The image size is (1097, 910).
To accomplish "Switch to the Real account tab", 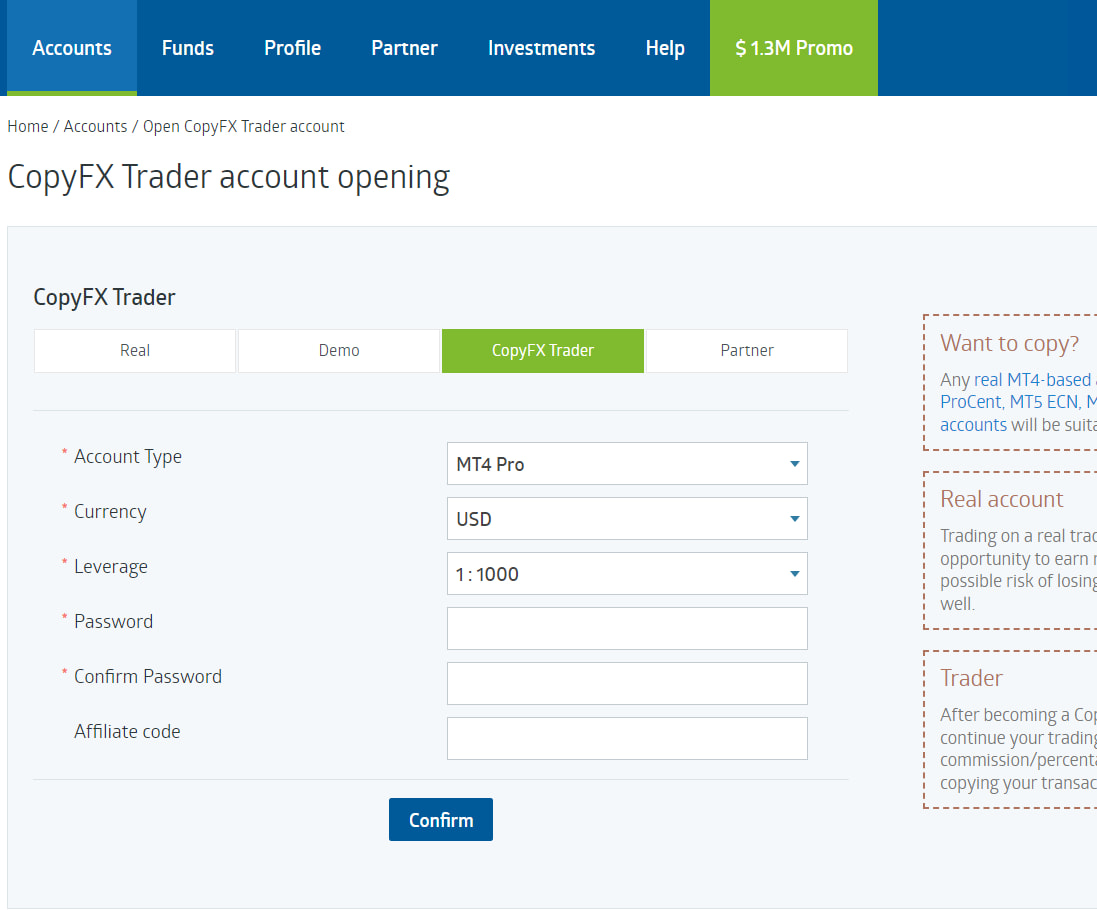I will 135,350.
